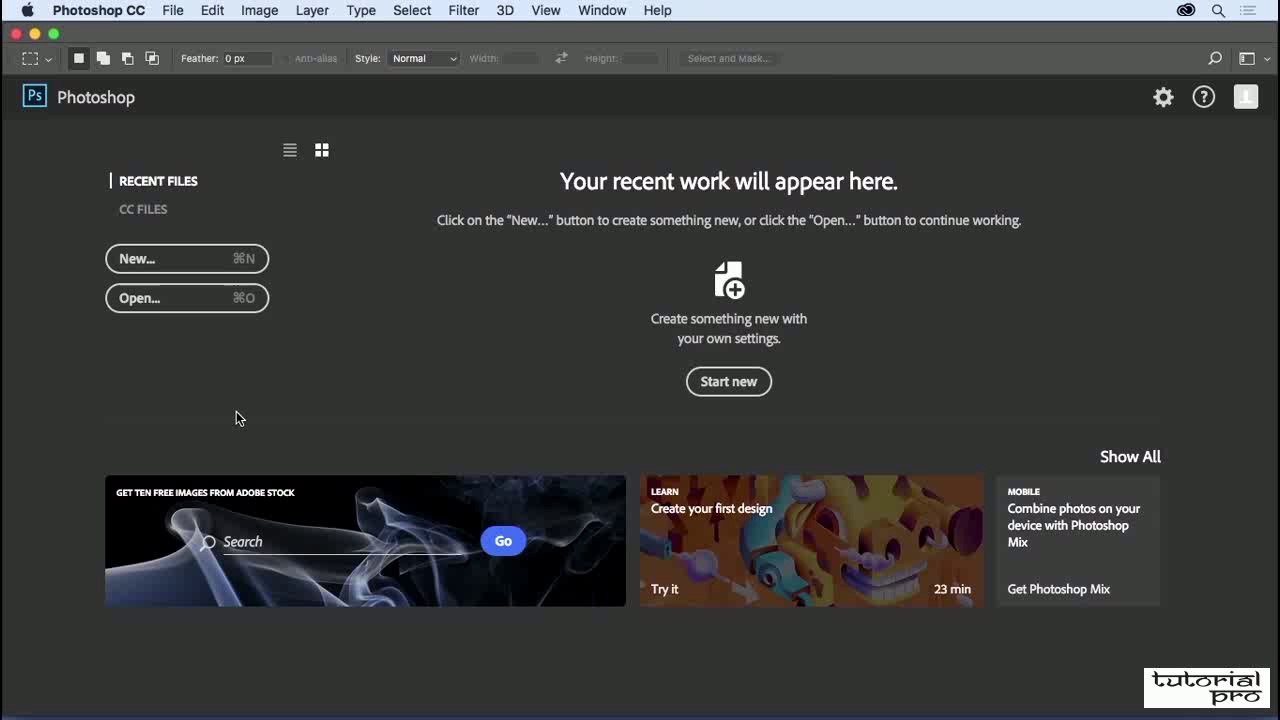Open the Layer menu
This screenshot has height=720, width=1280.
312,10
